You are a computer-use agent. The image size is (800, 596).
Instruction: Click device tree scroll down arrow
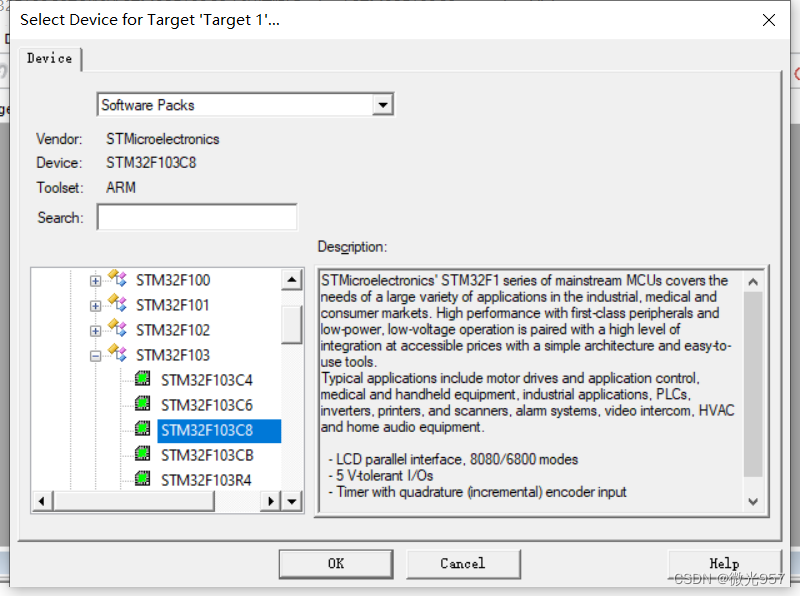pyautogui.click(x=291, y=501)
